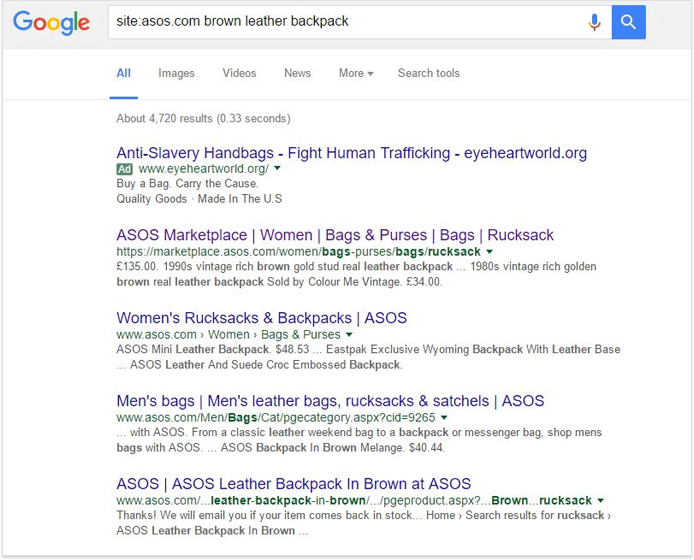The width and height of the screenshot is (694, 560).
Task: Open ASOS Marketplace Rucksack result
Action: coord(335,235)
